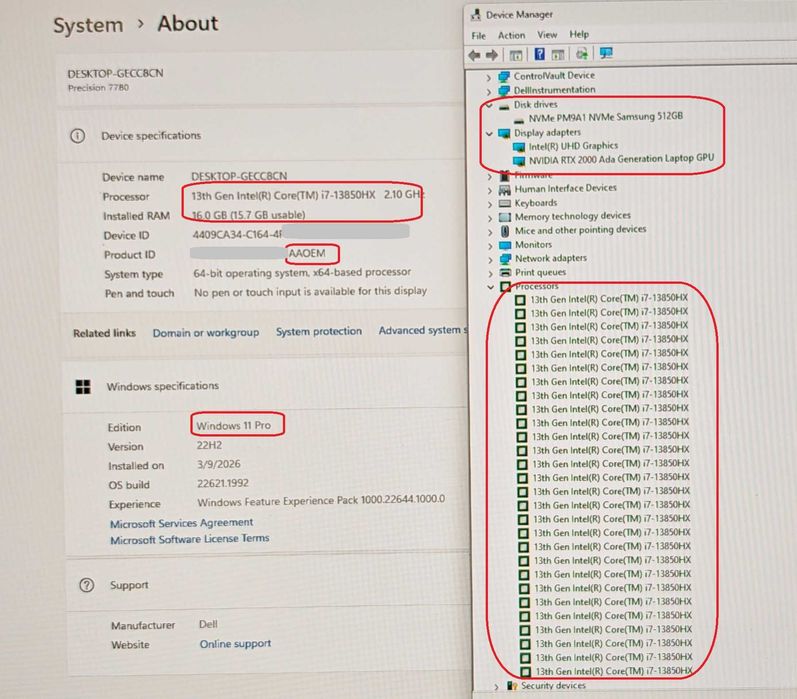The image size is (797, 699).
Task: Click the Precision 7780 model text
Action: tap(98, 88)
